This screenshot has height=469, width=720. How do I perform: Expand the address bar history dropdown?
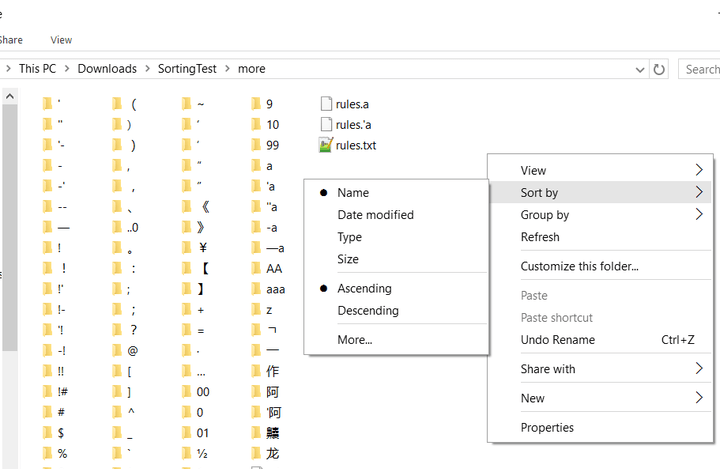[x=640, y=70]
